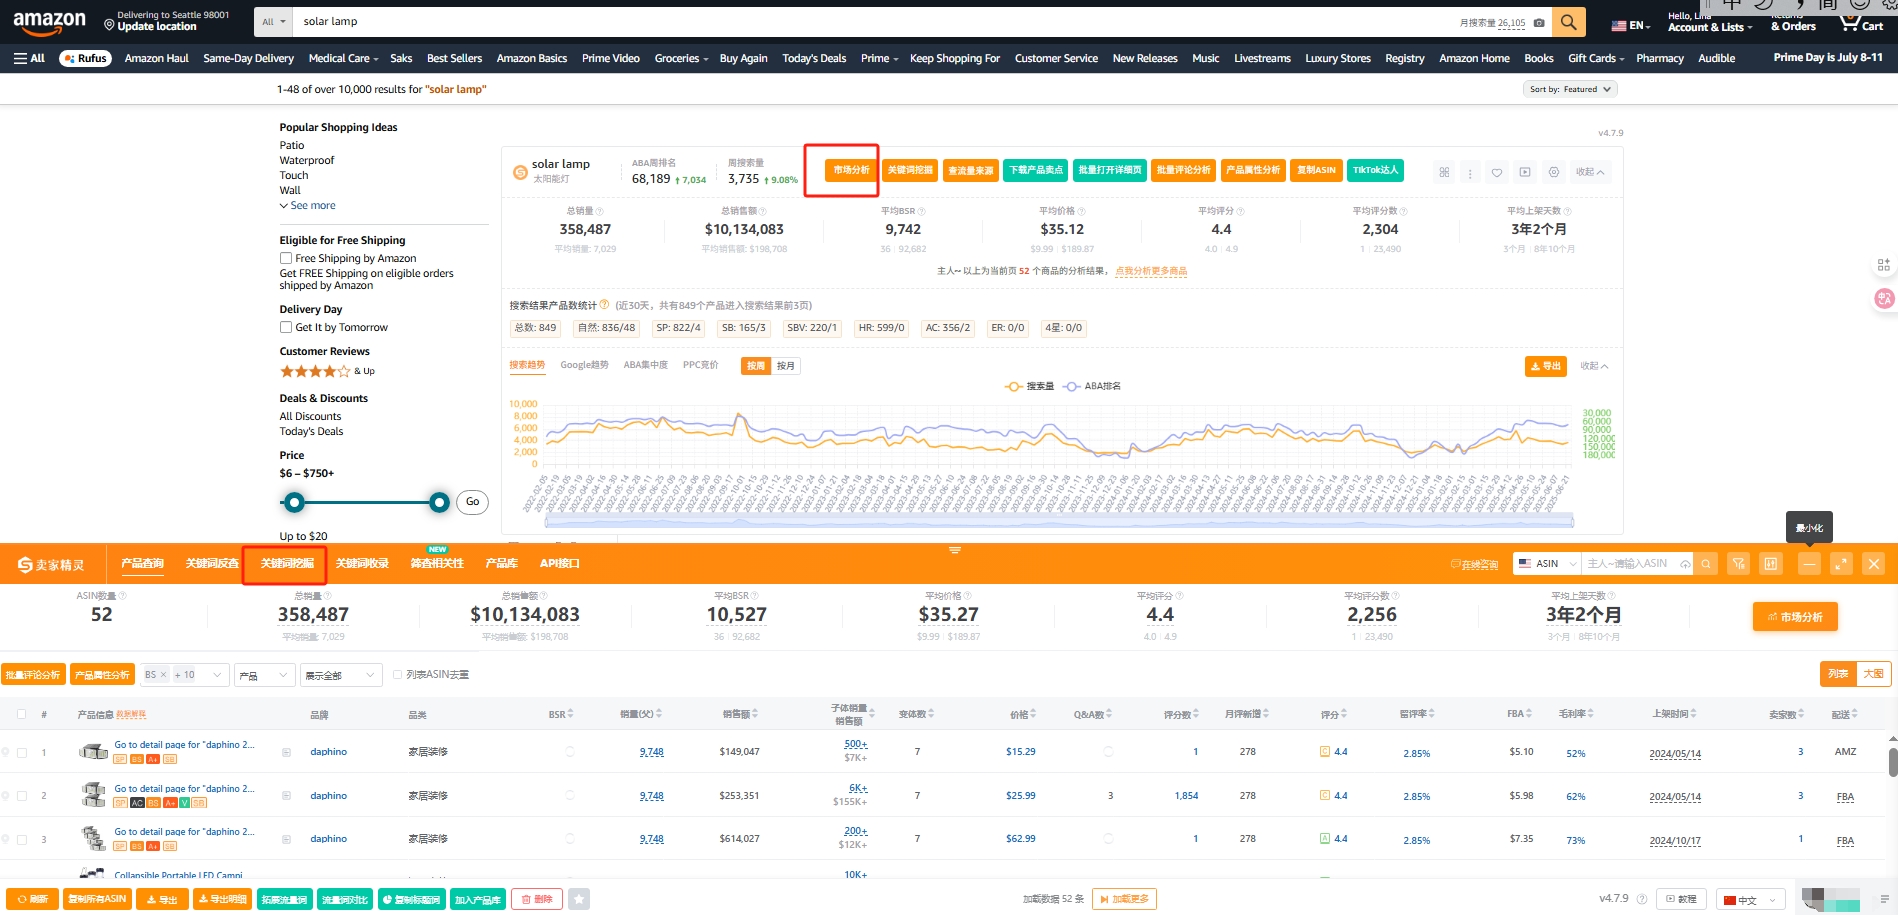Click the BSR column sort arrows
This screenshot has height=915, width=1898.
pos(570,714)
